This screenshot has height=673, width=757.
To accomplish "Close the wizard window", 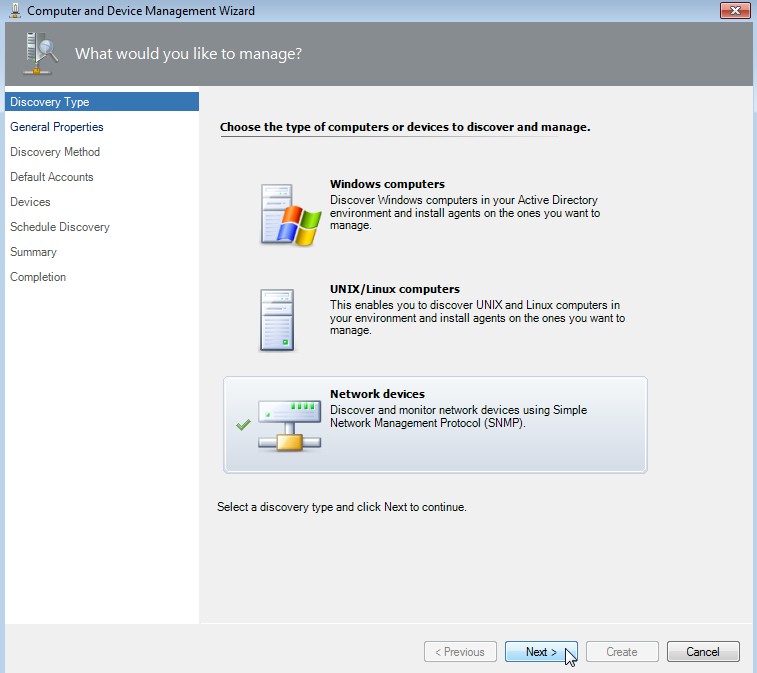I will [735, 10].
